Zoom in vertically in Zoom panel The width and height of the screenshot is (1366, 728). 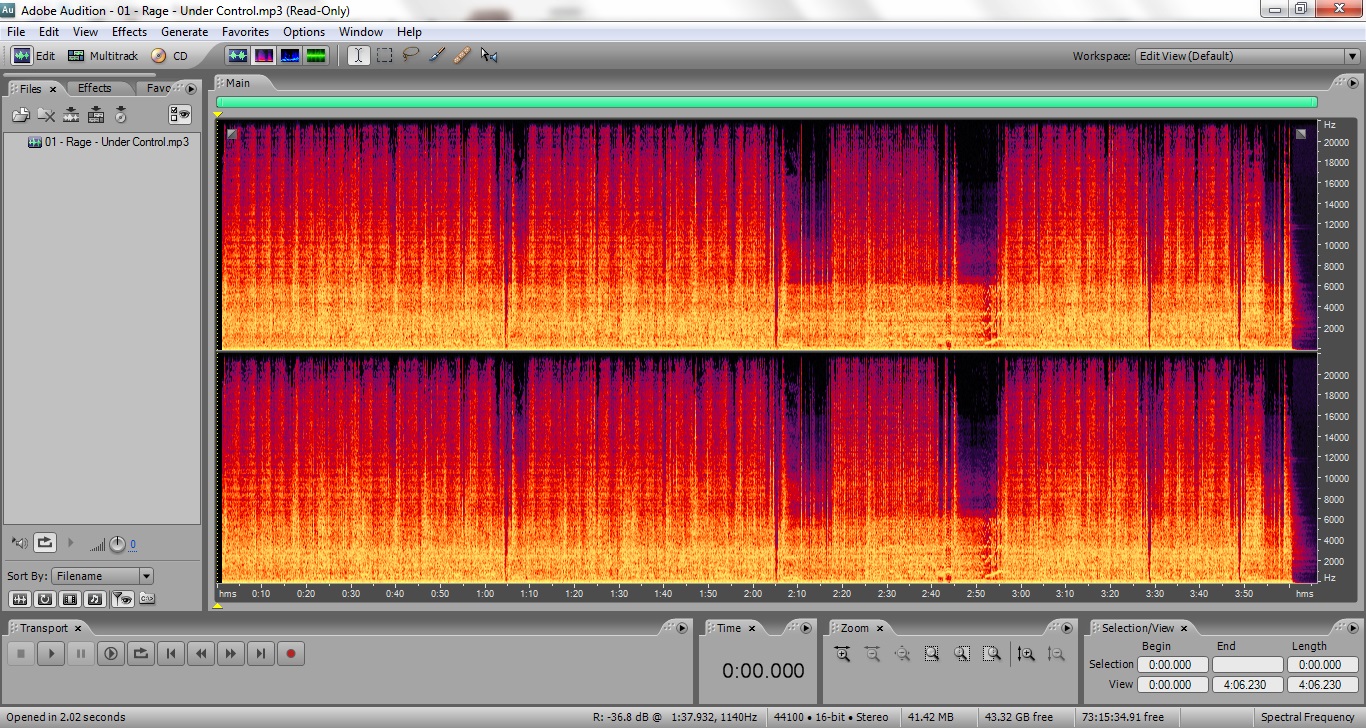pos(1025,654)
